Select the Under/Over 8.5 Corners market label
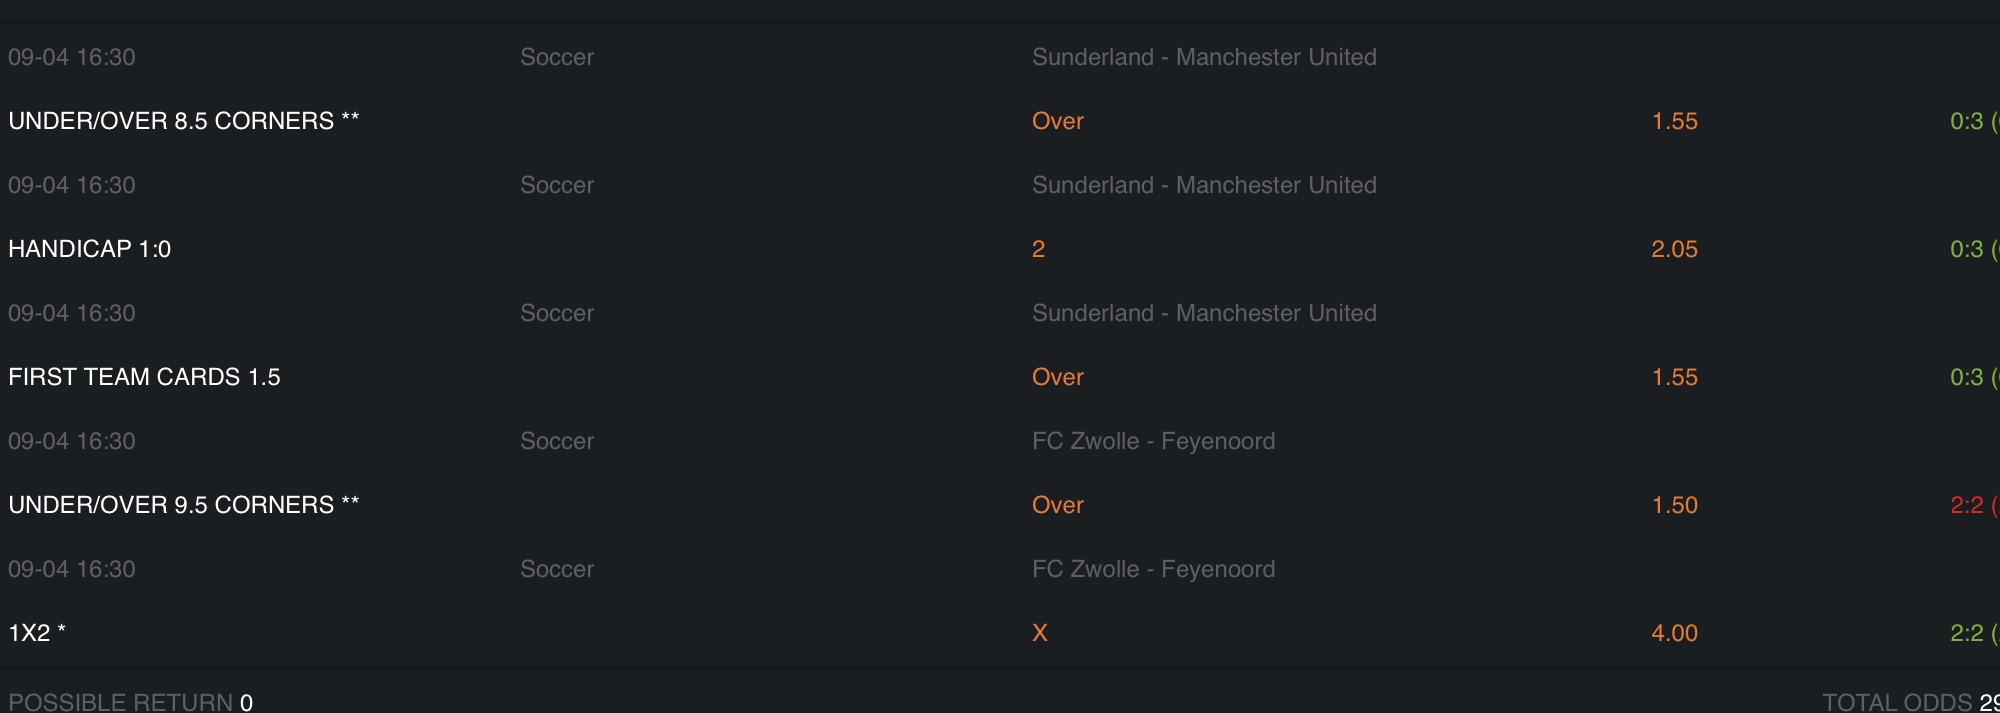The image size is (2000, 713). [183, 121]
